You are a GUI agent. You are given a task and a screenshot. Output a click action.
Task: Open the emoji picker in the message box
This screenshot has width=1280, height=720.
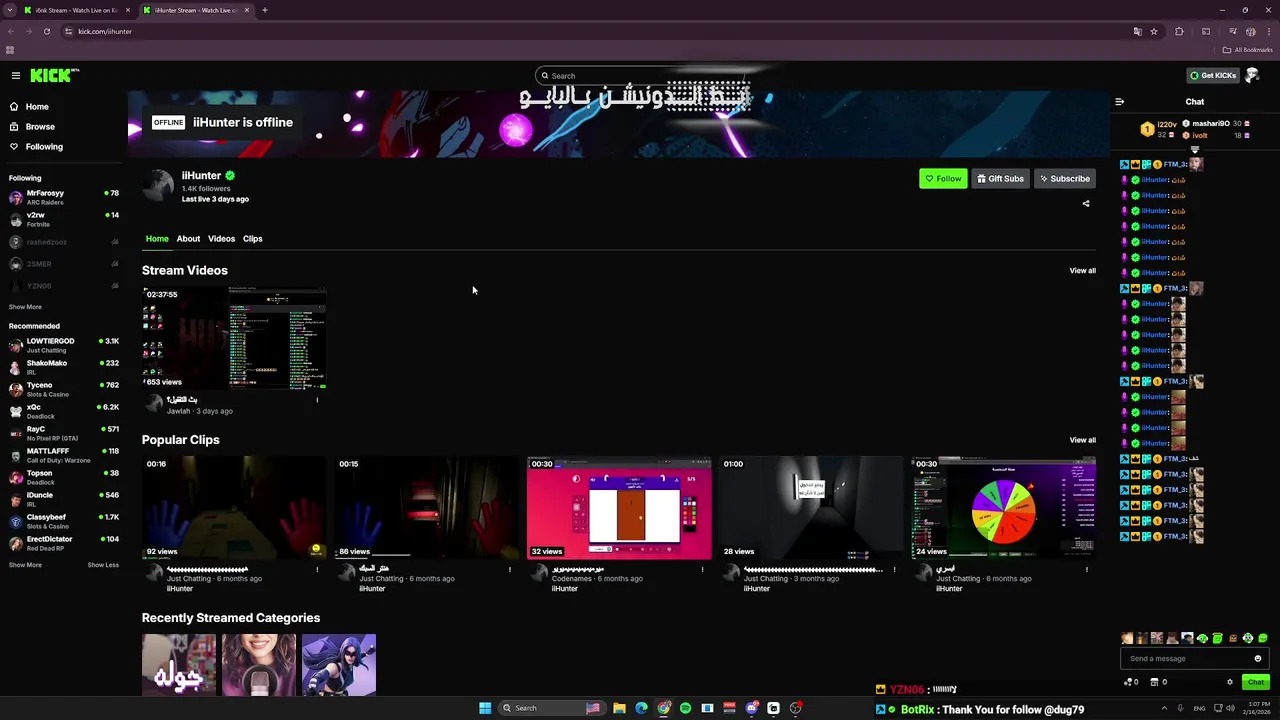click(x=1258, y=659)
